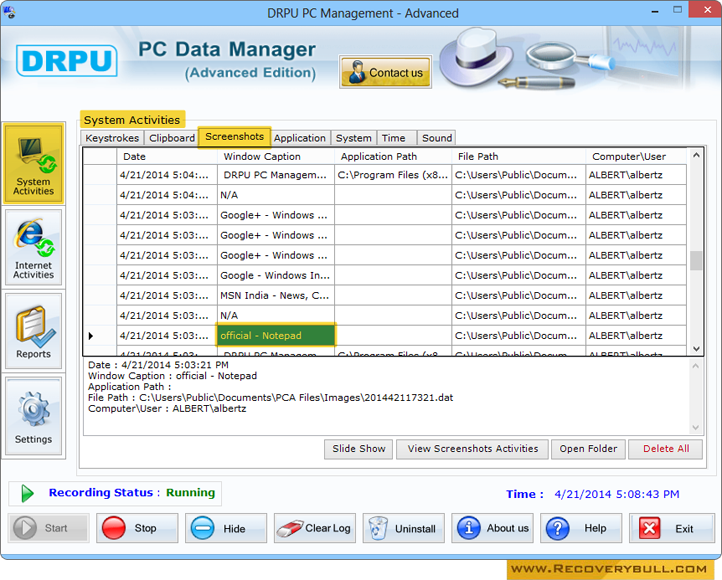722x580 pixels.
Task: Switch to the Keystrokes tab
Action: (112, 138)
